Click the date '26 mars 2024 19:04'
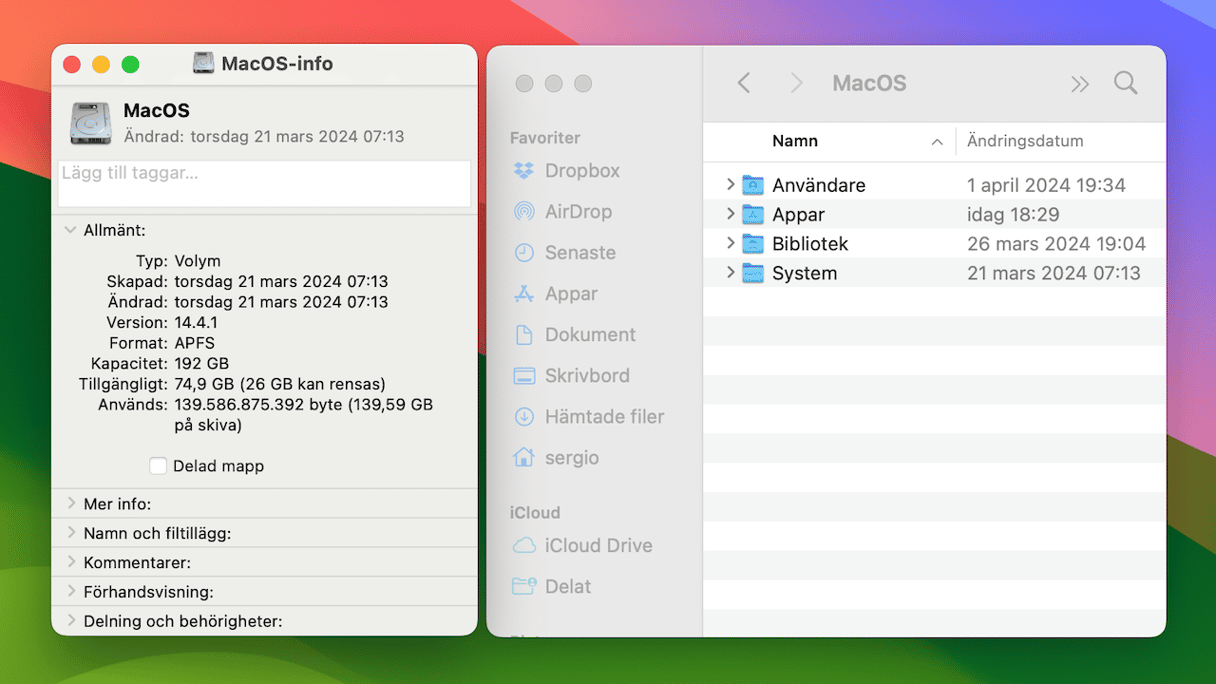 [x=1056, y=244]
